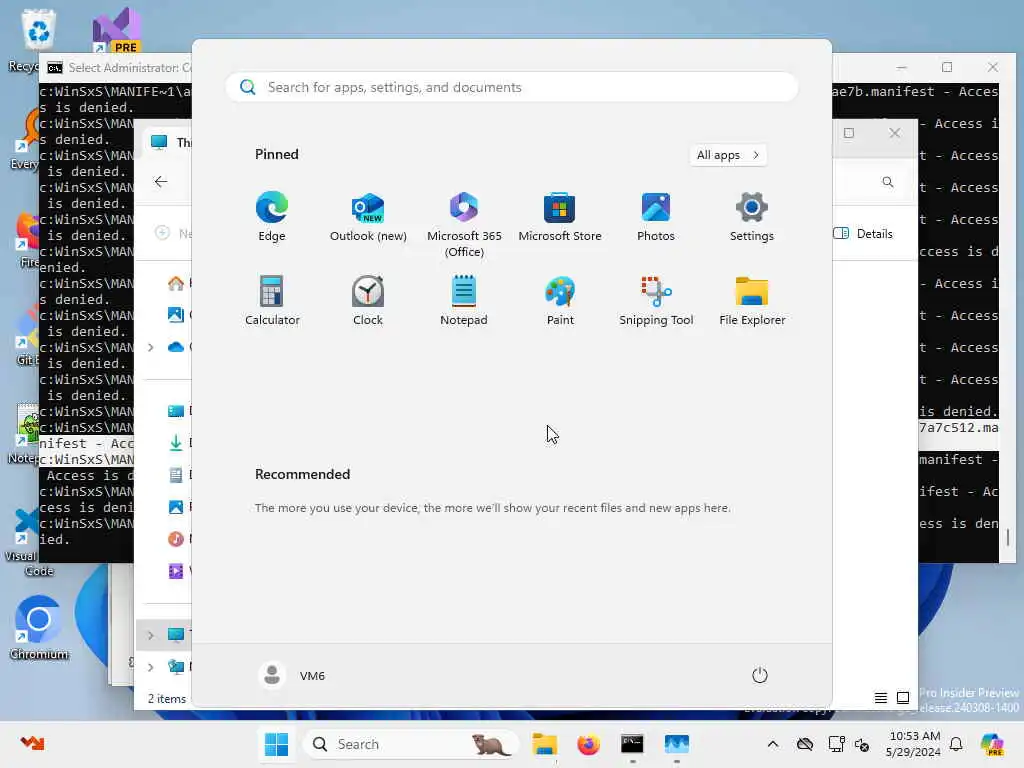The height and width of the screenshot is (768, 1024).
Task: Click the Windows Start button on taskbar
Action: pos(276,744)
